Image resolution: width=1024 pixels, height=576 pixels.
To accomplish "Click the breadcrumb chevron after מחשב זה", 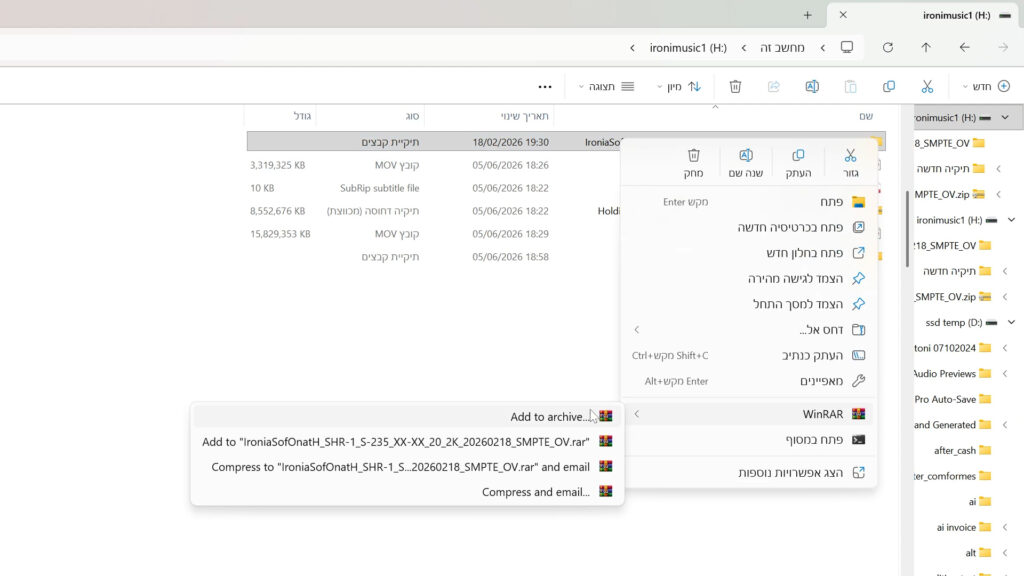I will coord(744,48).
